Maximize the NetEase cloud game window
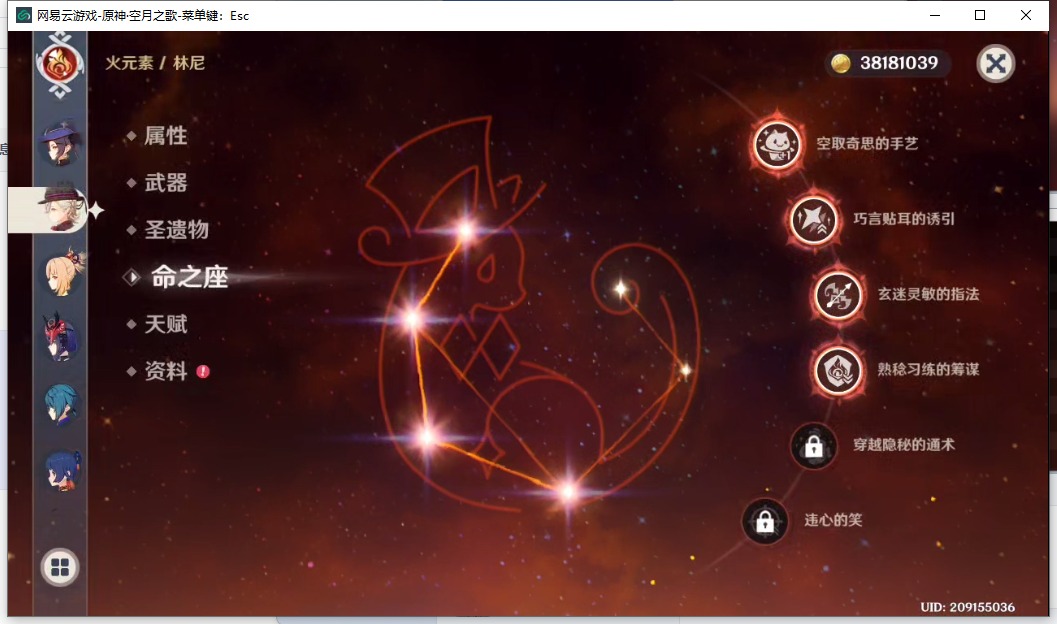1057x624 pixels. [x=980, y=15]
